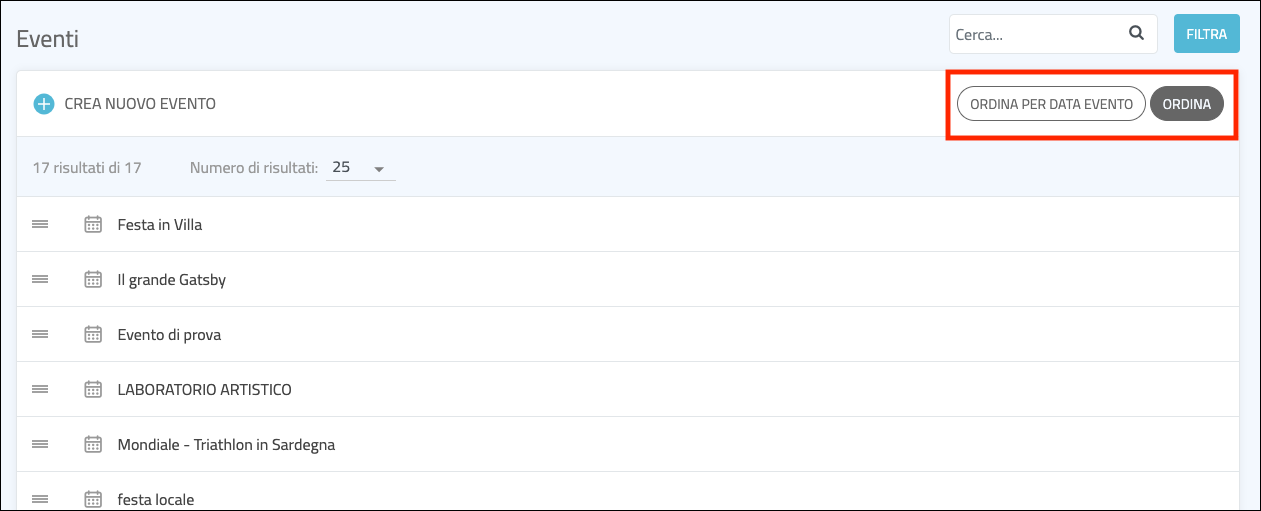Screen dimensions: 1261x511
Task: Click drag handle for Festa in Villa
Action: tap(40, 225)
